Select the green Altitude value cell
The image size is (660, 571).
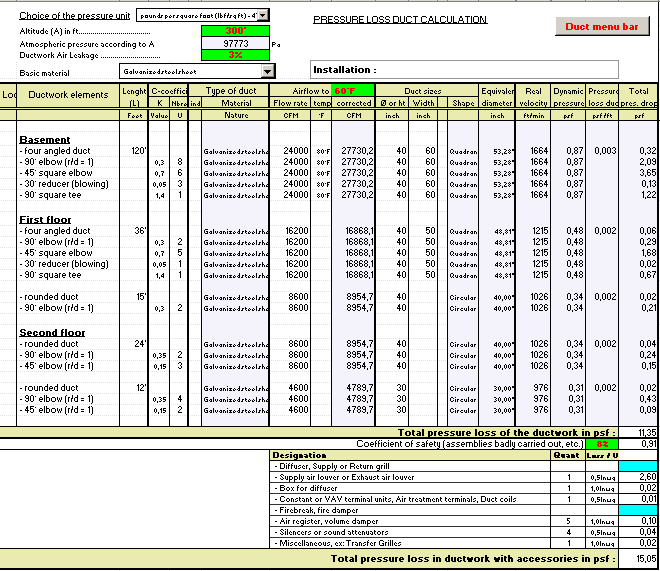click(236, 31)
